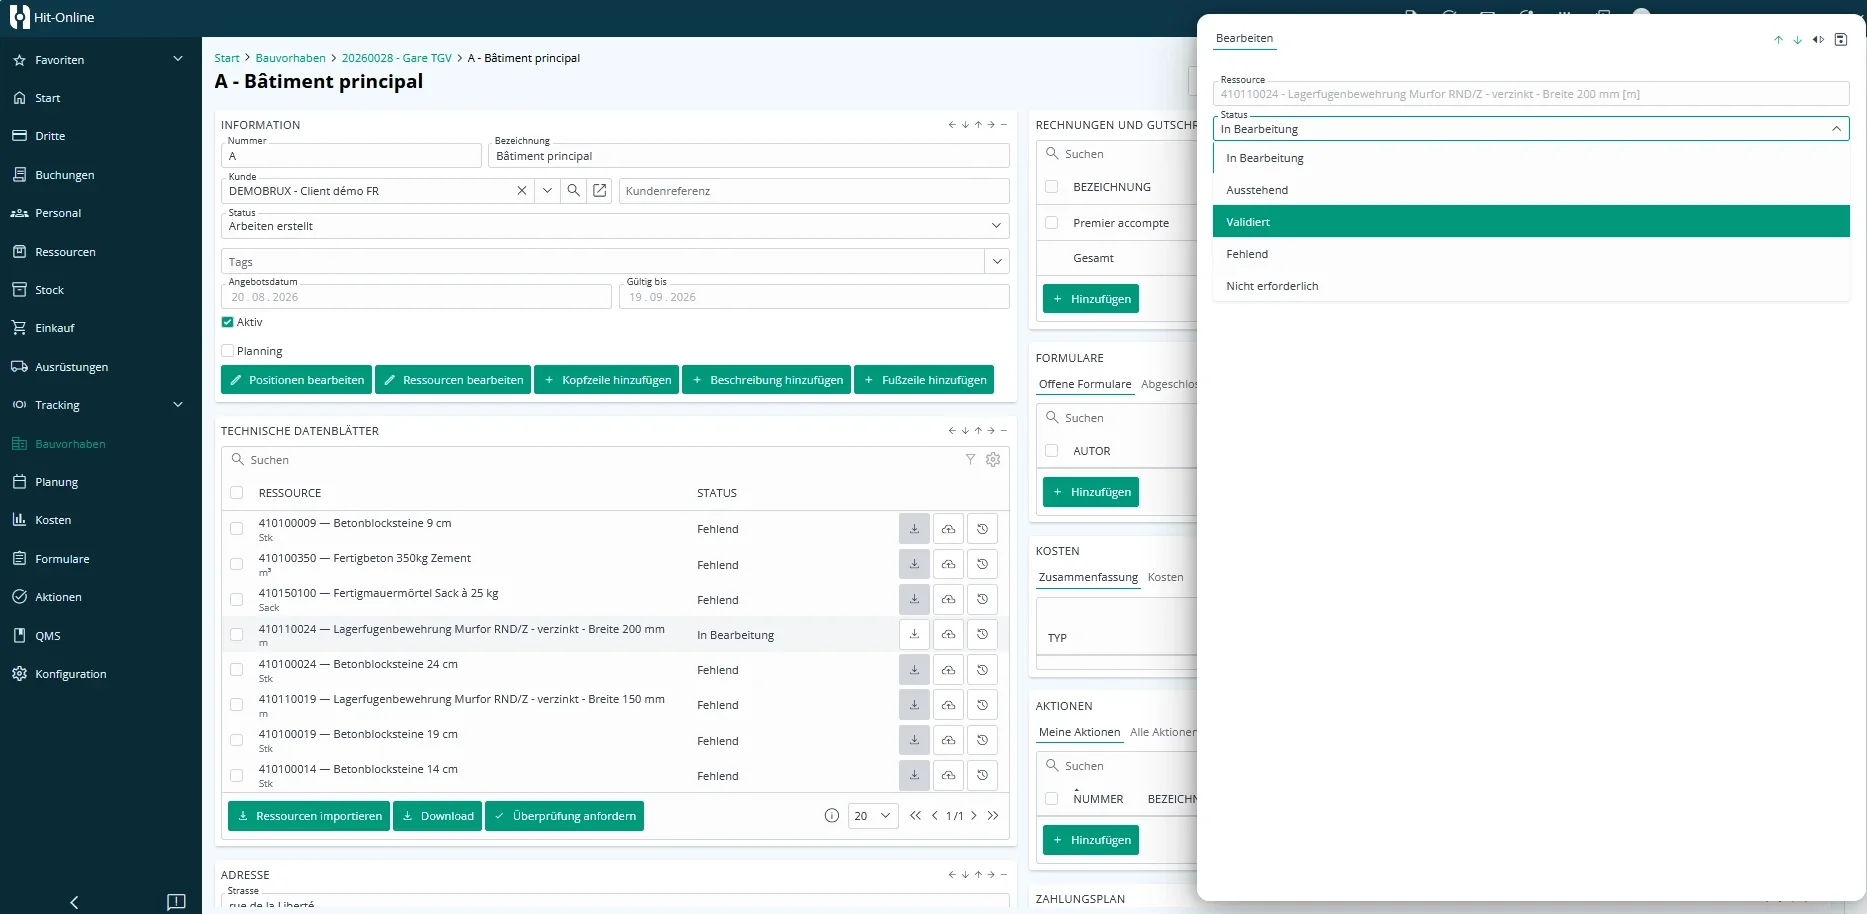Image resolution: width=1867 pixels, height=914 pixels.
Task: Enable the Planning checkbox
Action: [227, 351]
